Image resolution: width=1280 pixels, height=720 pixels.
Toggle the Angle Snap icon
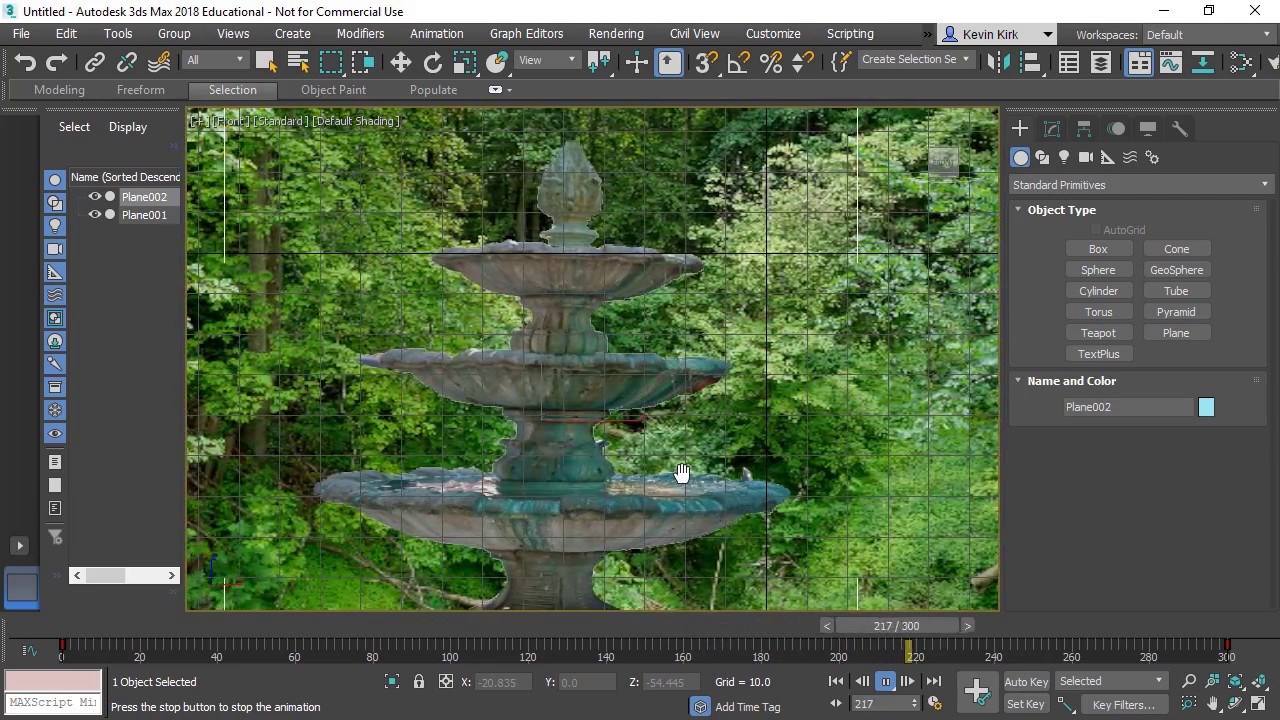(x=738, y=62)
